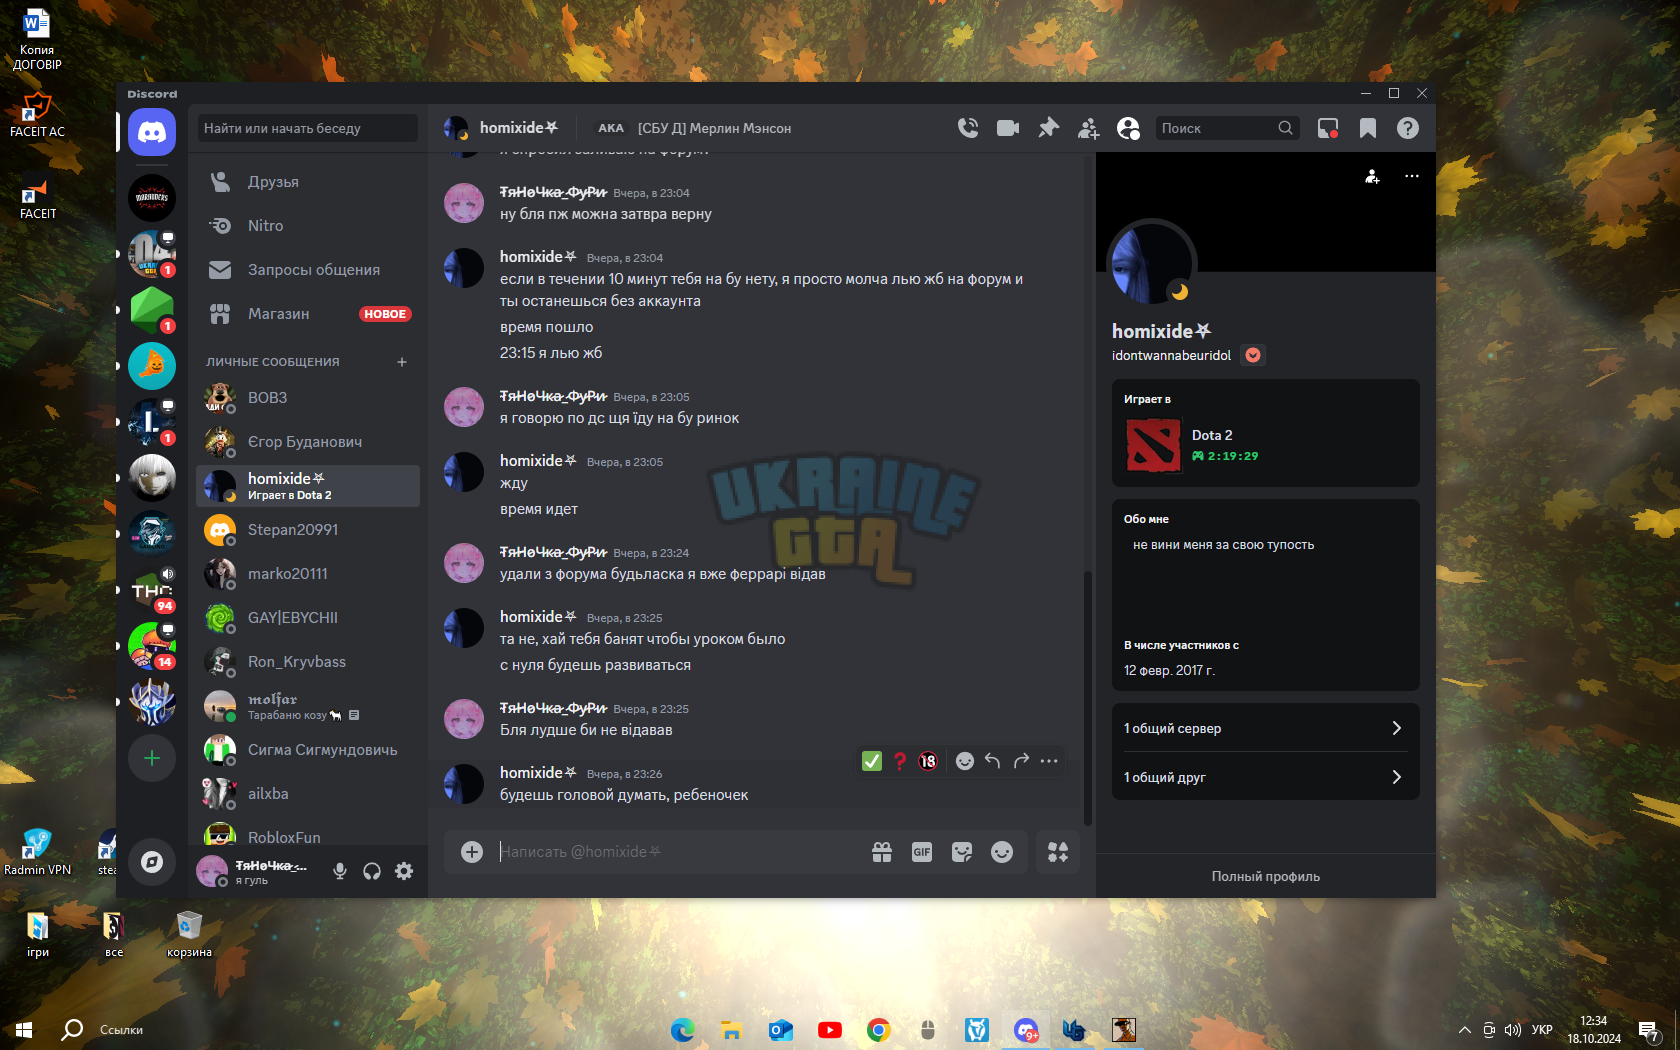The image size is (1680, 1050).
Task: Expand the 1 общий друг row
Action: pyautogui.click(x=1266, y=777)
